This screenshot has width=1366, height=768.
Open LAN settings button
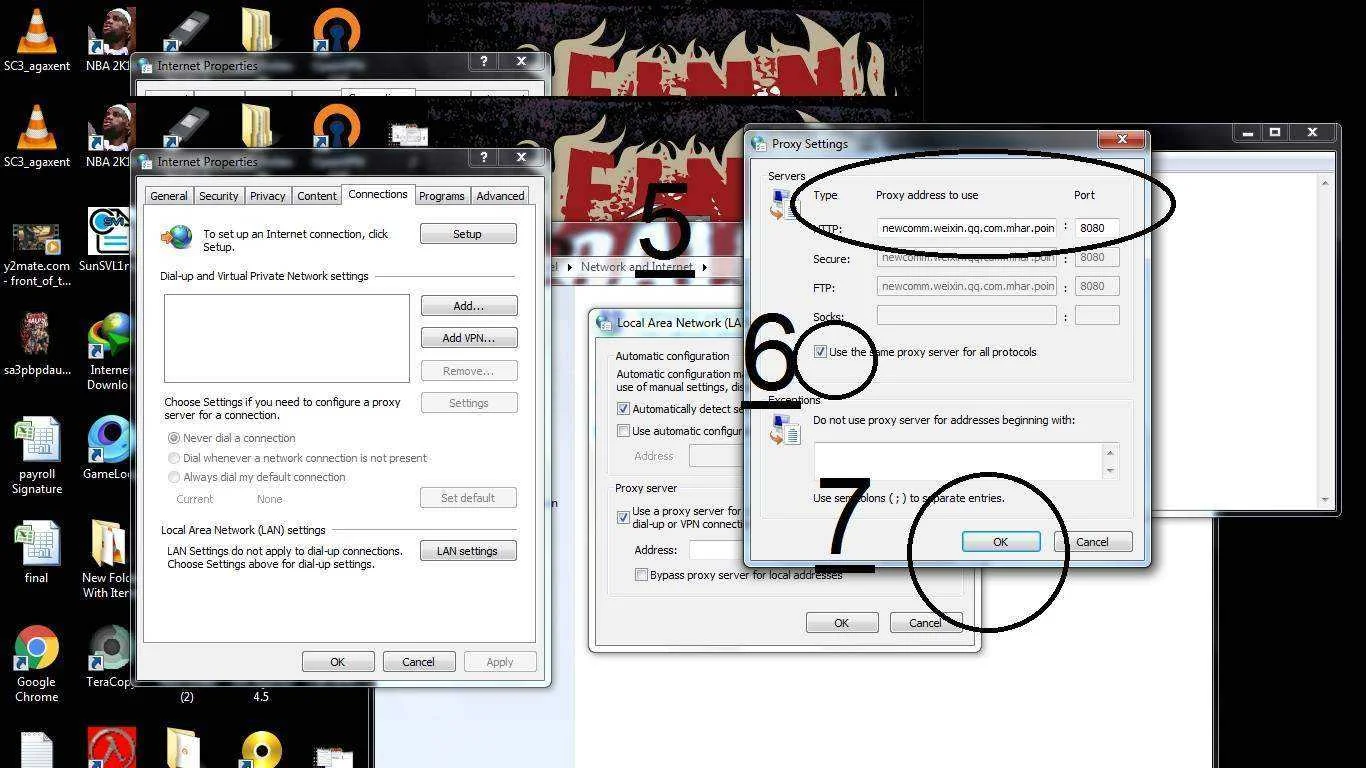point(467,551)
